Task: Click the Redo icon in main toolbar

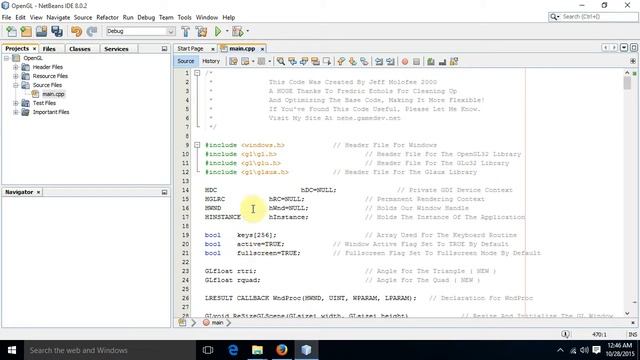Action: tap(92, 31)
